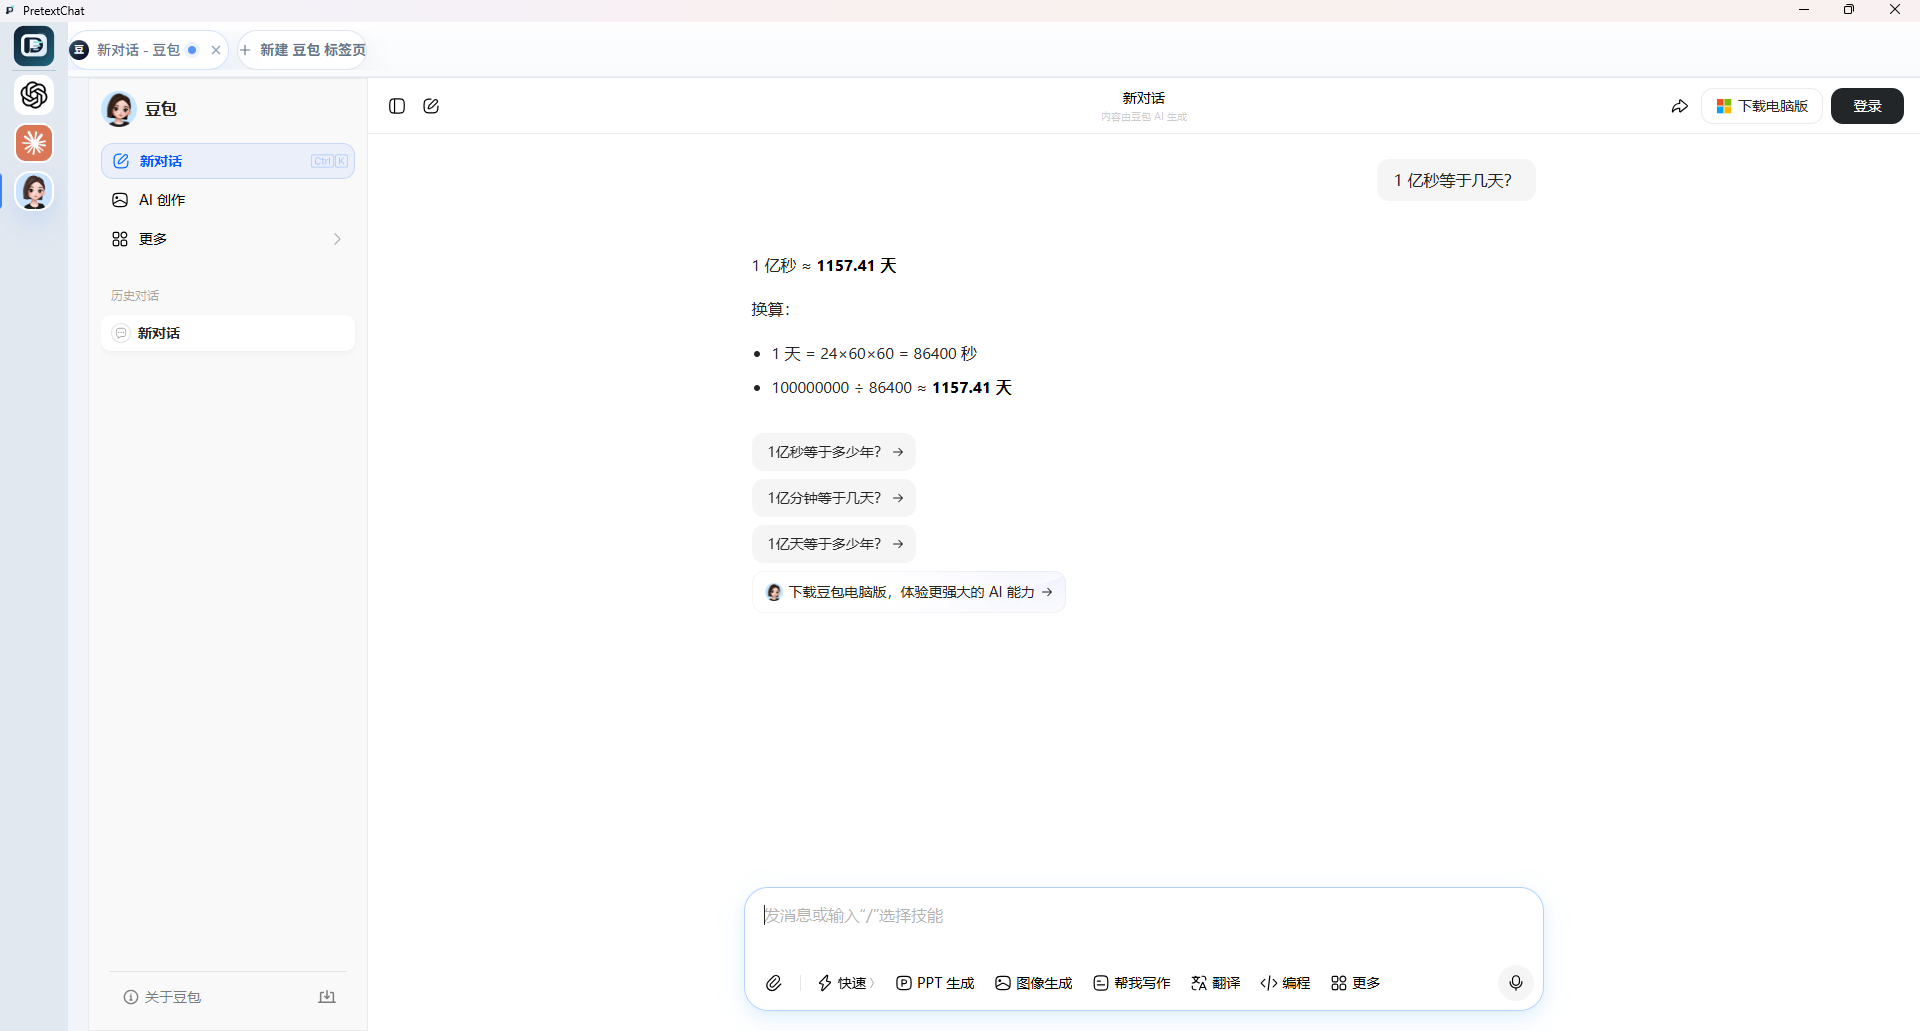Open the Claude assistant from the left dock
Image resolution: width=1920 pixels, height=1031 pixels.
[34, 143]
